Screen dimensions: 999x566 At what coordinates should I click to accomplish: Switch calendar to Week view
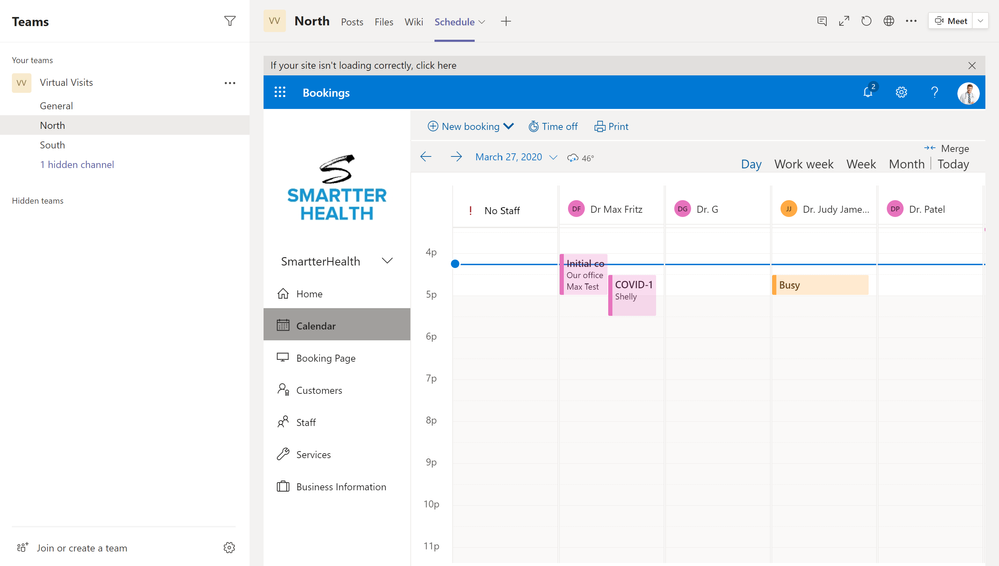[x=861, y=164]
